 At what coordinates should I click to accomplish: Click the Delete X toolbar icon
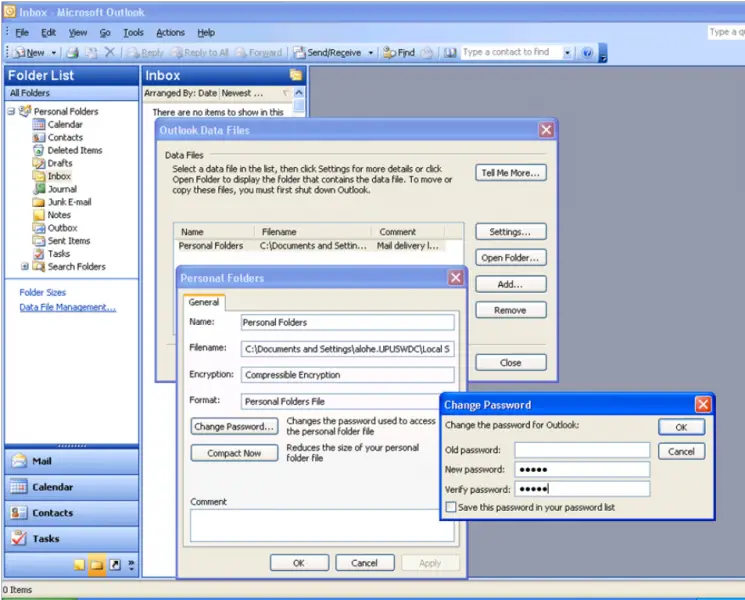pyautogui.click(x=110, y=52)
